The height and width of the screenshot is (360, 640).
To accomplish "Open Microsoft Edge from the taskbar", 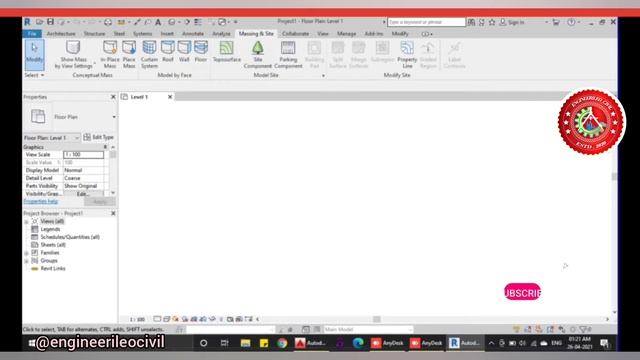I will 358,343.
